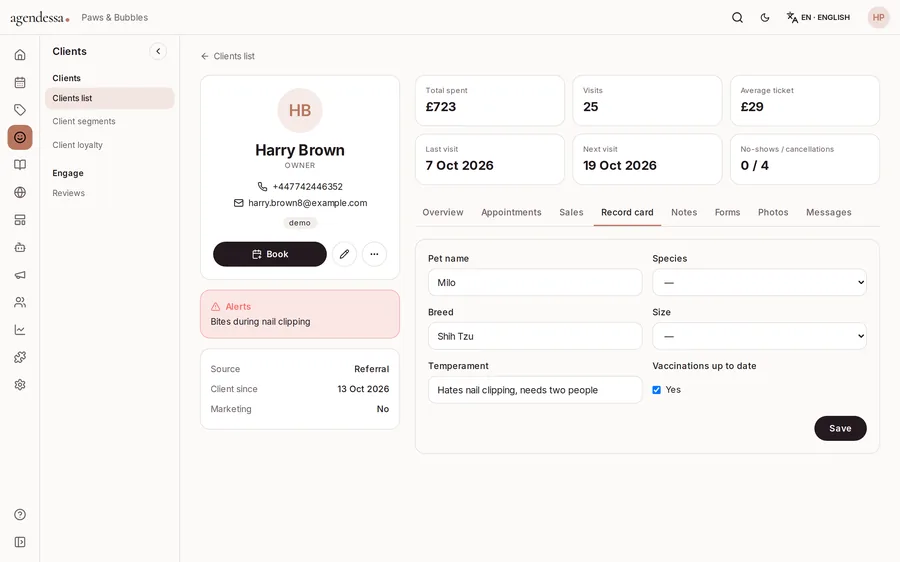Viewport: 900px width, 562px height.
Task: Open the globe icon in sidebar
Action: pos(20,192)
